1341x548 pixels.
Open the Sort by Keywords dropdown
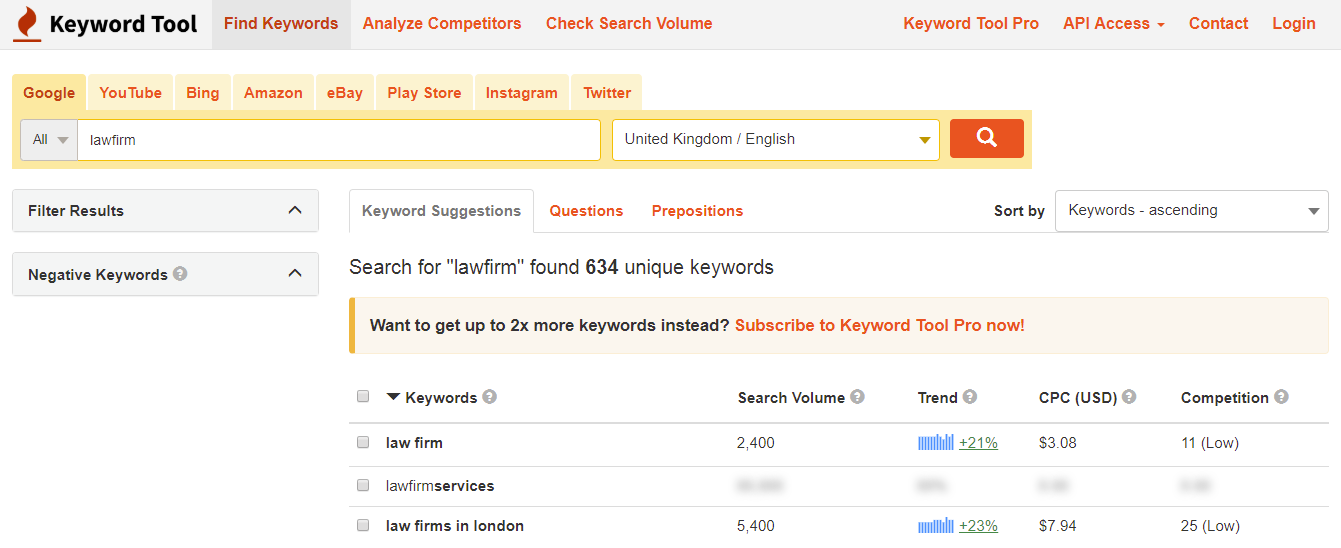click(x=1191, y=211)
